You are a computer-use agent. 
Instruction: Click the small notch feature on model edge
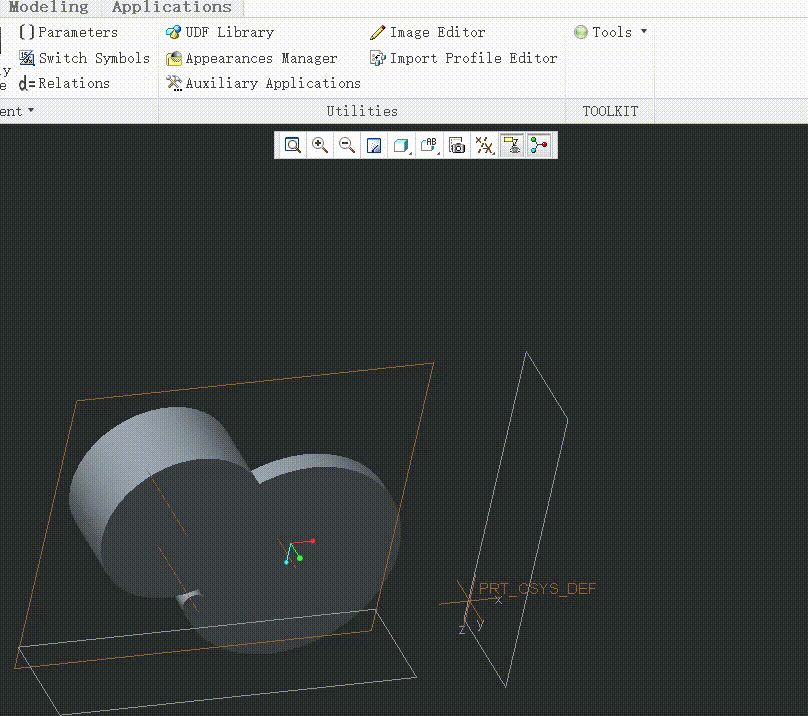point(189,597)
